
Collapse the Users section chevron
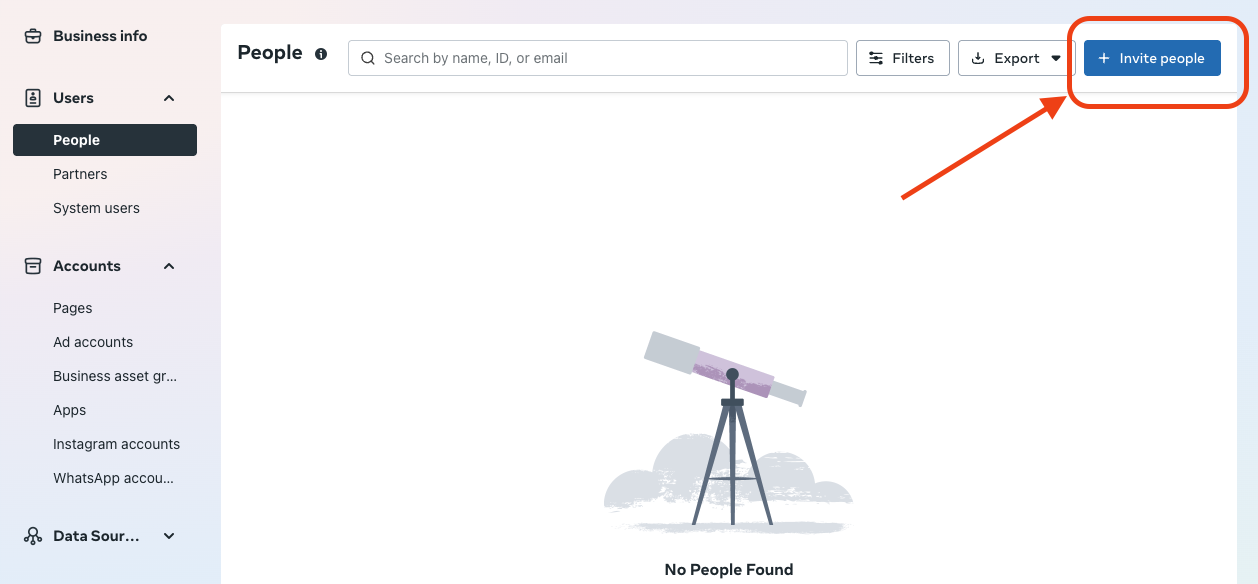[169, 98]
